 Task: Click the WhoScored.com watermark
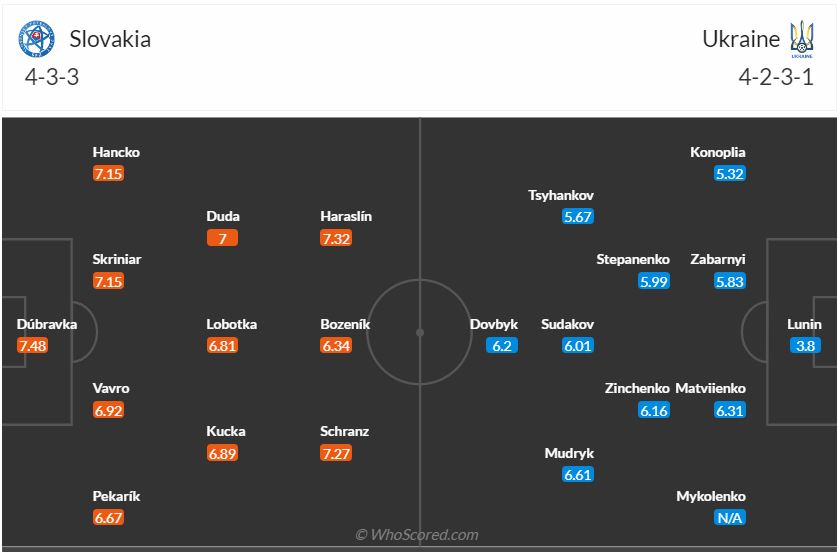pyautogui.click(x=419, y=535)
